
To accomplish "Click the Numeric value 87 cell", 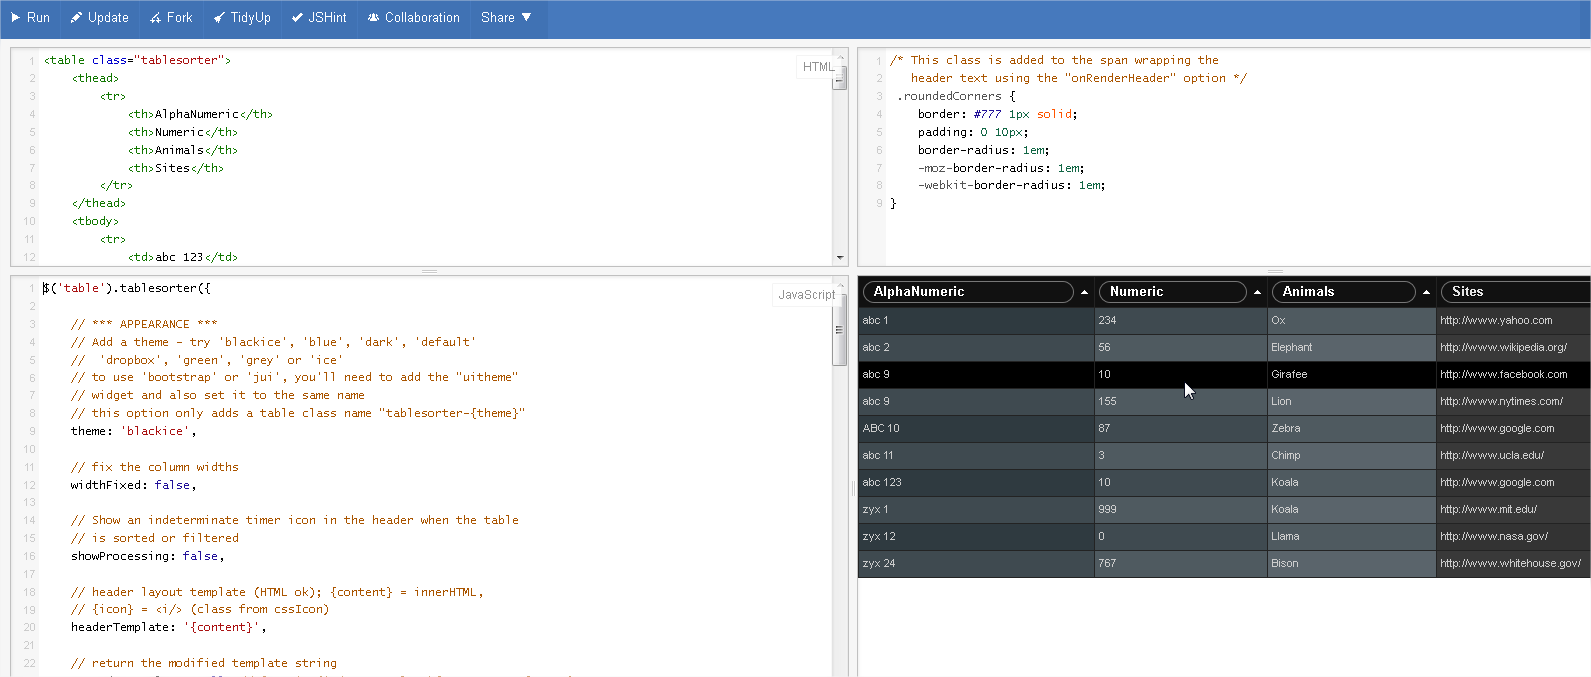I will pos(1181,429).
